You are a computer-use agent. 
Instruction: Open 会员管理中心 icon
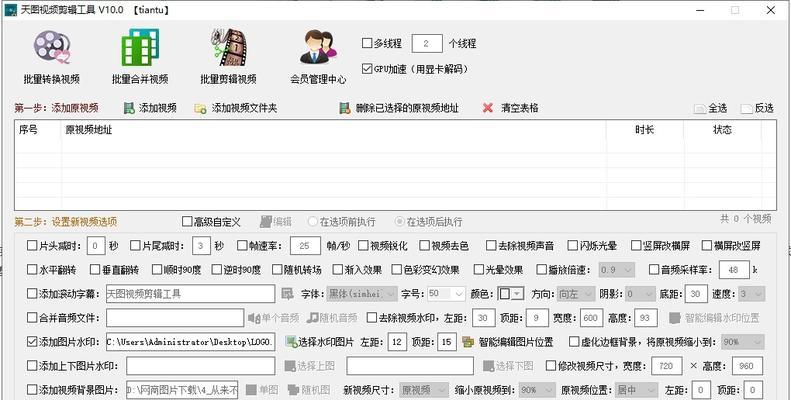coord(318,47)
